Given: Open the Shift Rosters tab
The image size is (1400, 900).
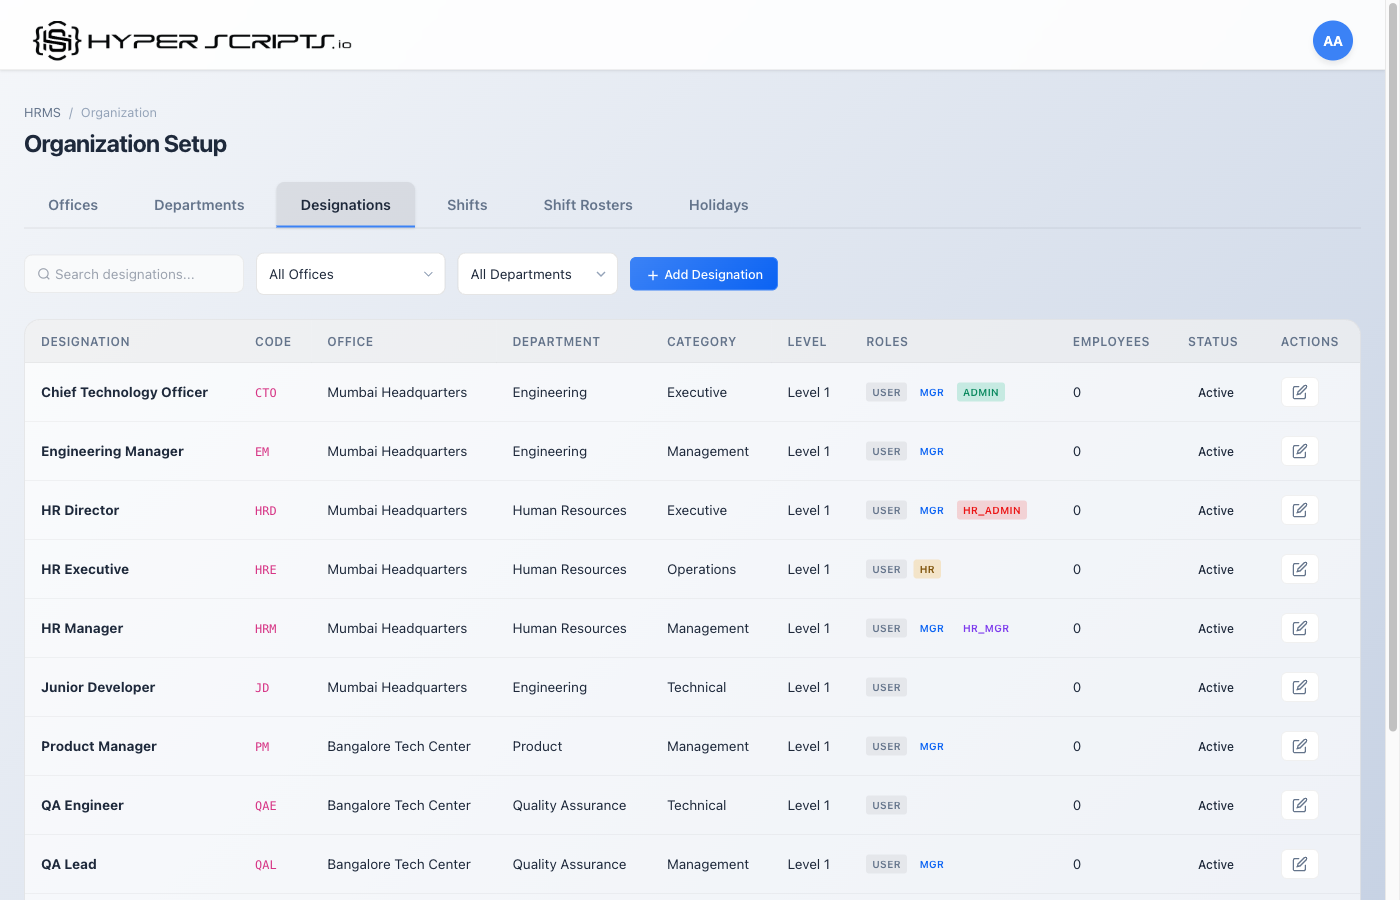Looking at the screenshot, I should [588, 205].
